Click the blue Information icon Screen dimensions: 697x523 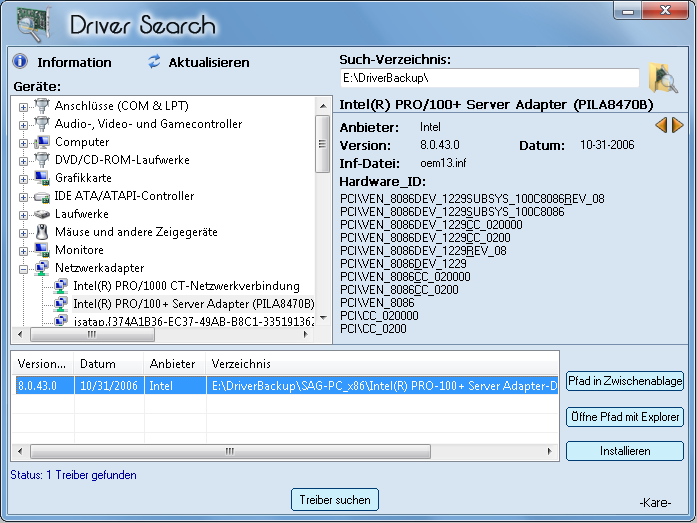tap(20, 62)
